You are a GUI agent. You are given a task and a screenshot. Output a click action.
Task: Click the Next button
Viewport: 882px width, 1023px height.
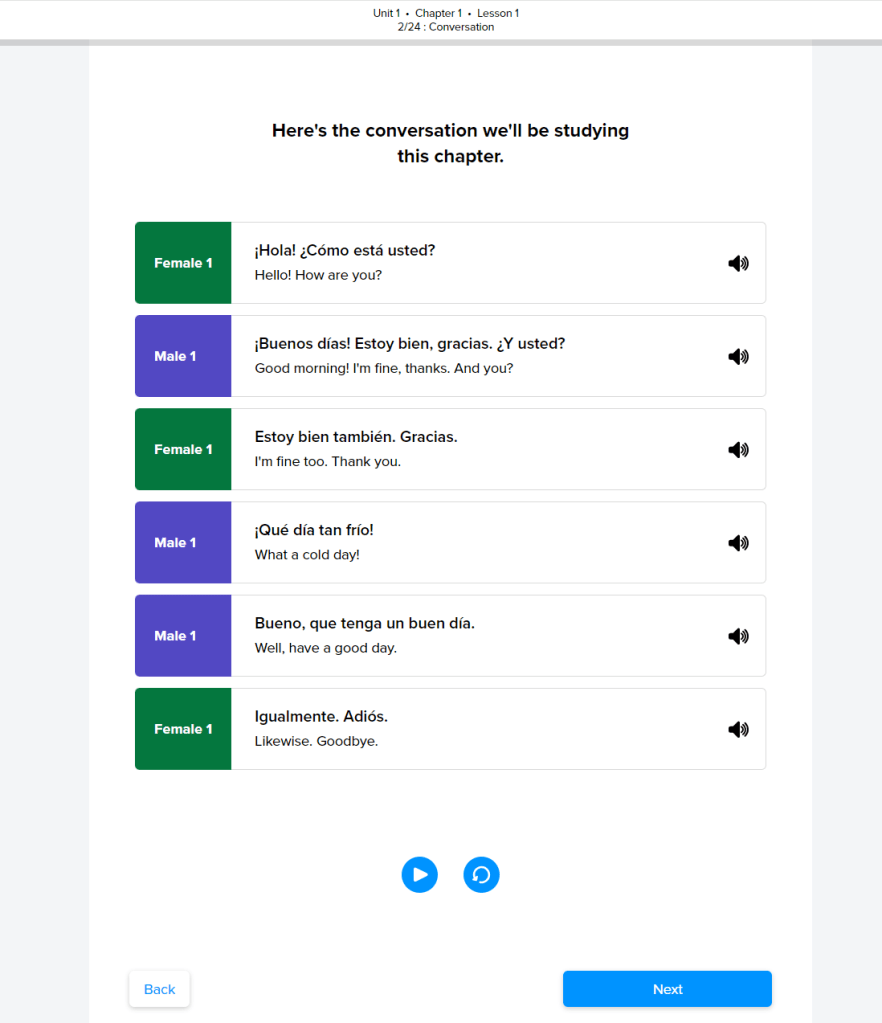pos(667,989)
